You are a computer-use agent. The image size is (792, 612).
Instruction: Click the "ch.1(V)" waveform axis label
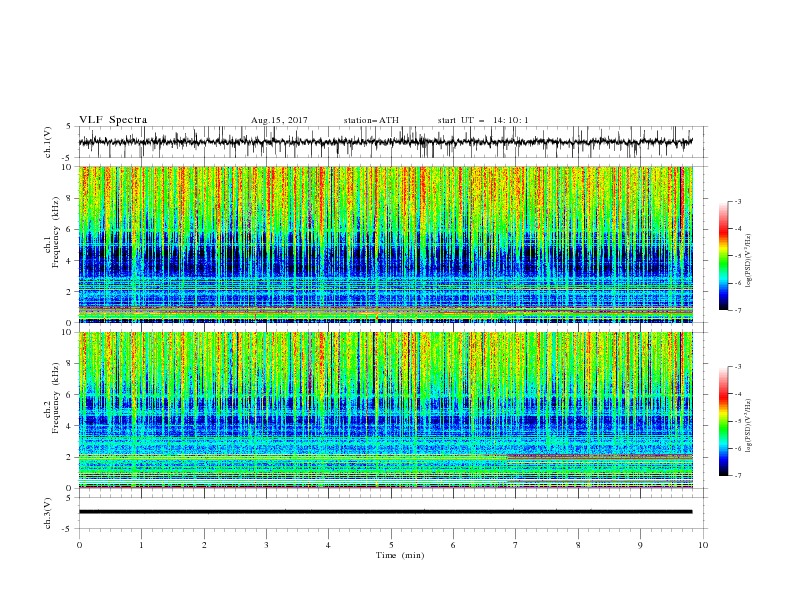(x=48, y=142)
